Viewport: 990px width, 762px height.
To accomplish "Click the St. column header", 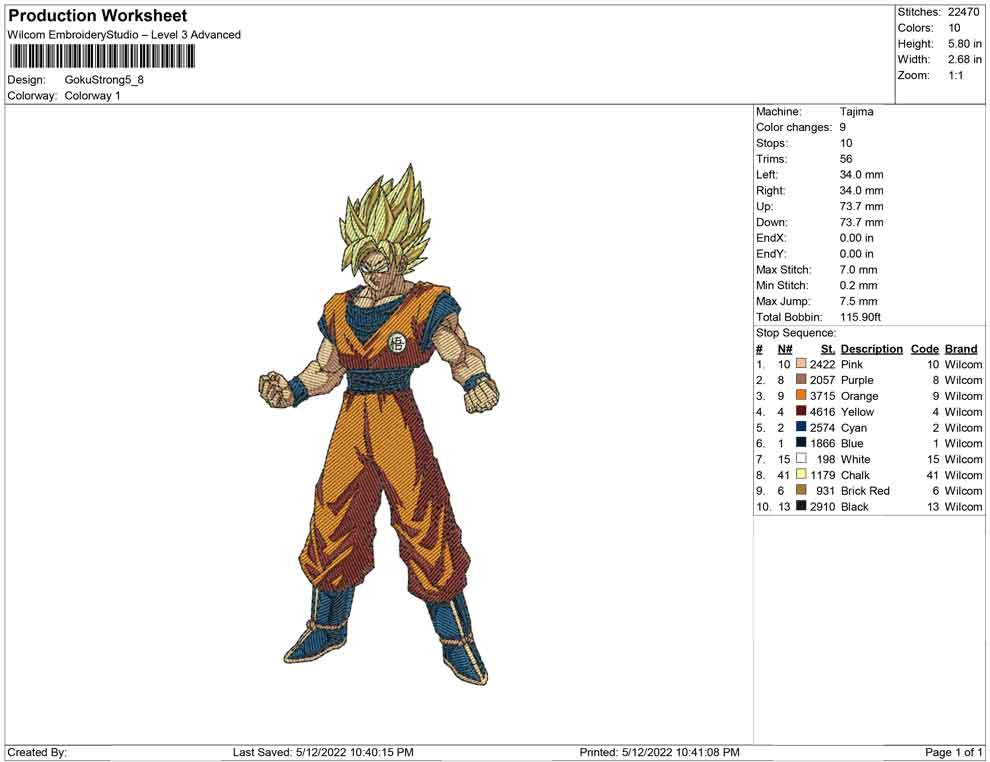I will click(x=827, y=349).
